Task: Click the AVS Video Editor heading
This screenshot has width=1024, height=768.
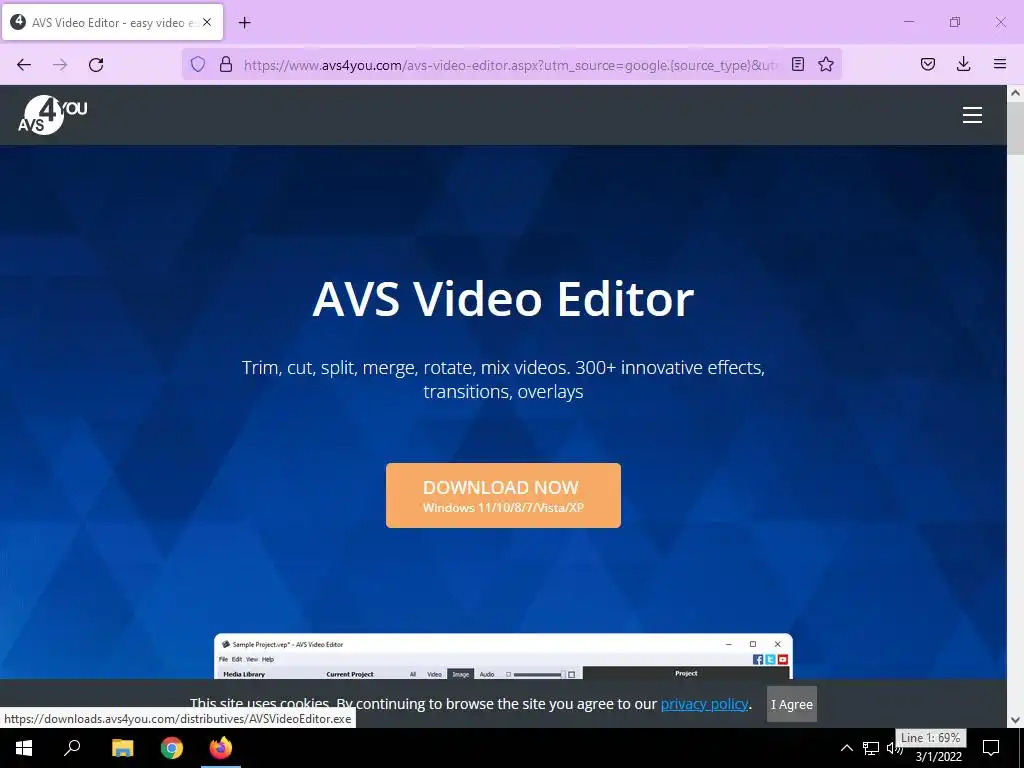Action: [x=504, y=299]
